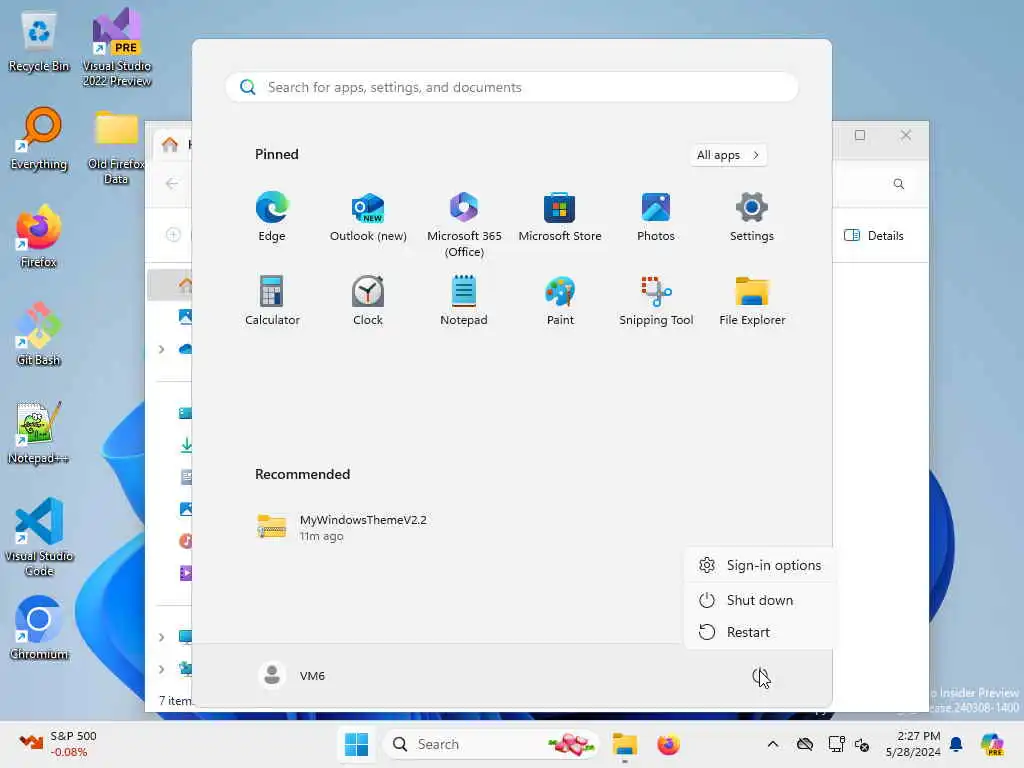This screenshot has width=1024, height=768.
Task: Open Settings from the pinned apps
Action: tap(752, 217)
